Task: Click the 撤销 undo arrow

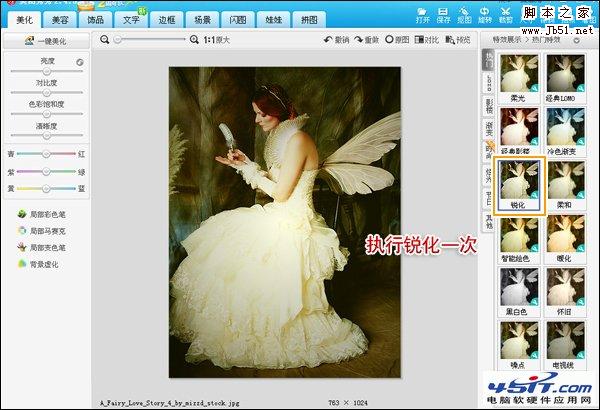Action: (x=336, y=39)
